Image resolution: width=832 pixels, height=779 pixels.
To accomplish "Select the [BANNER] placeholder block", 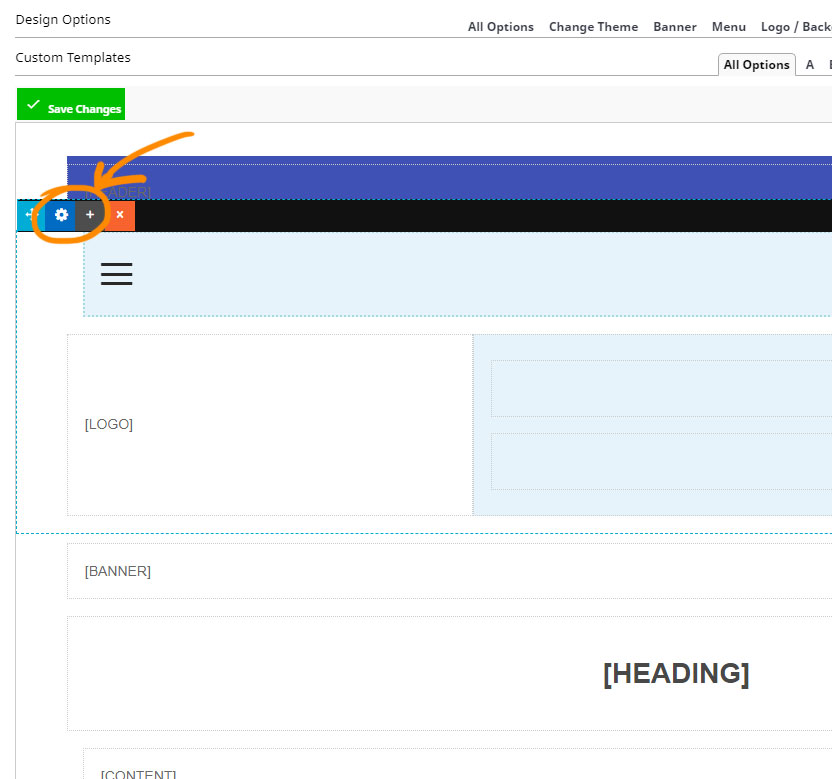I will (x=118, y=571).
